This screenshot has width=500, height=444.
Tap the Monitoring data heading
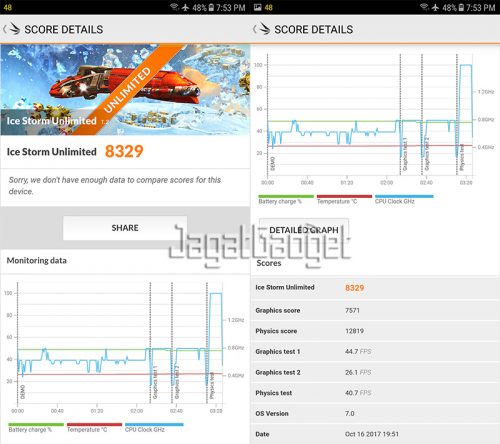[x=37, y=260]
